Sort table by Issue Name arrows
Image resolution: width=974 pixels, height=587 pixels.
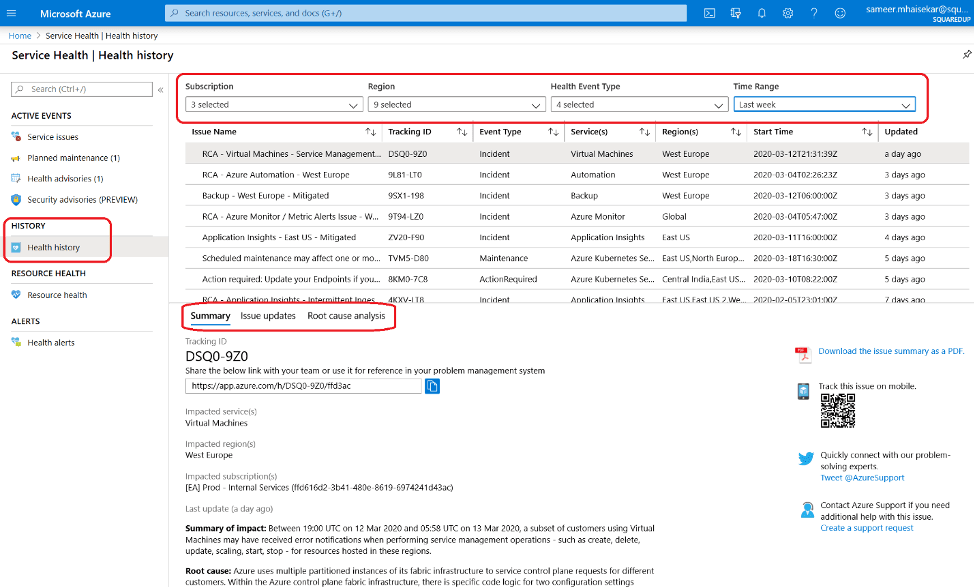371,132
